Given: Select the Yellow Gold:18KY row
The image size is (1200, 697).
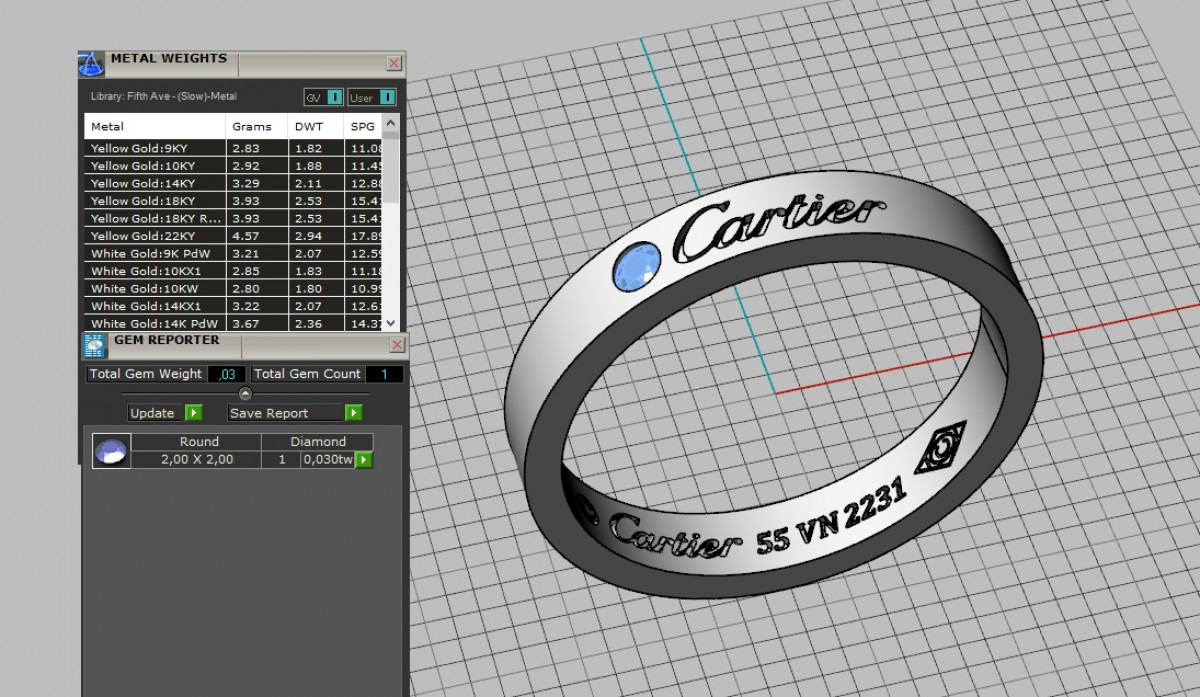Looking at the screenshot, I should [143, 201].
